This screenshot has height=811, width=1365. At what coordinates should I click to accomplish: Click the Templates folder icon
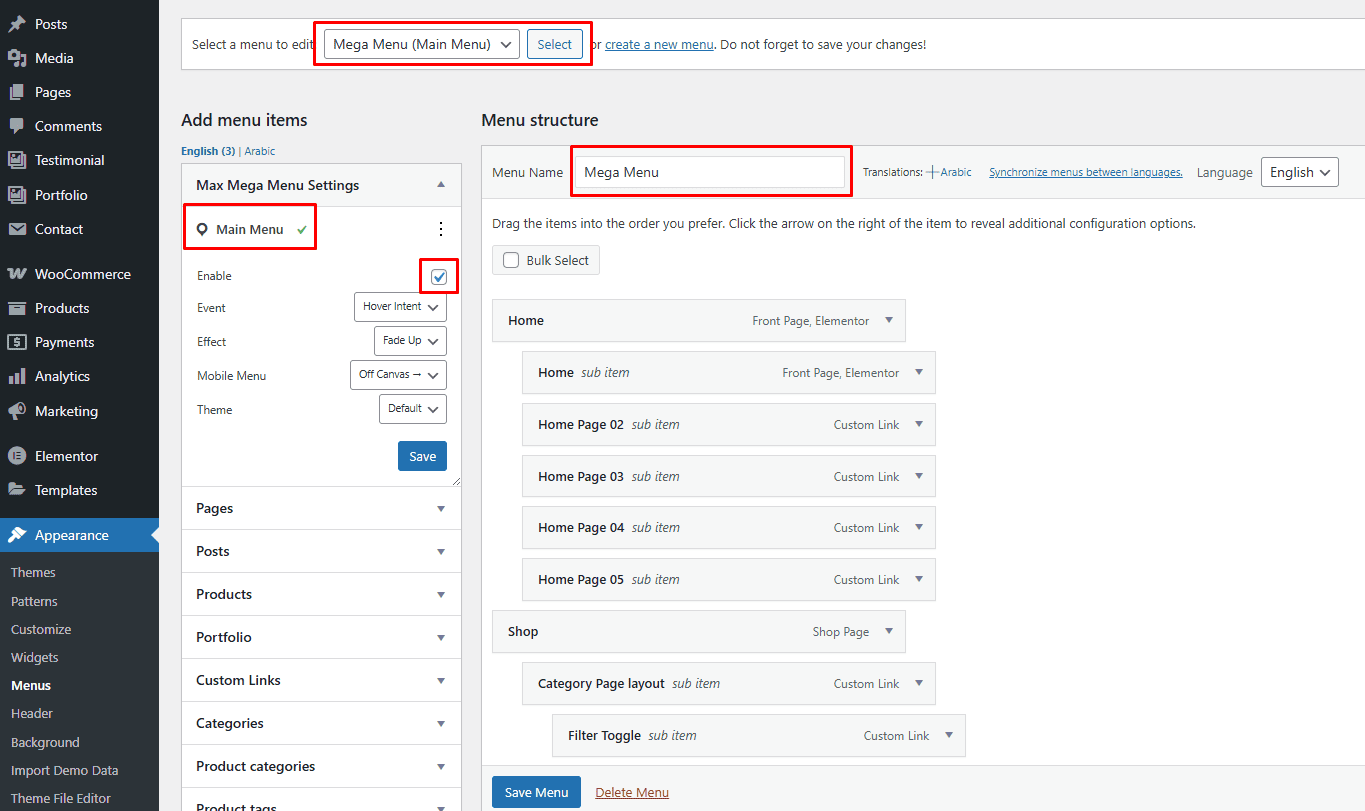[x=17, y=490]
